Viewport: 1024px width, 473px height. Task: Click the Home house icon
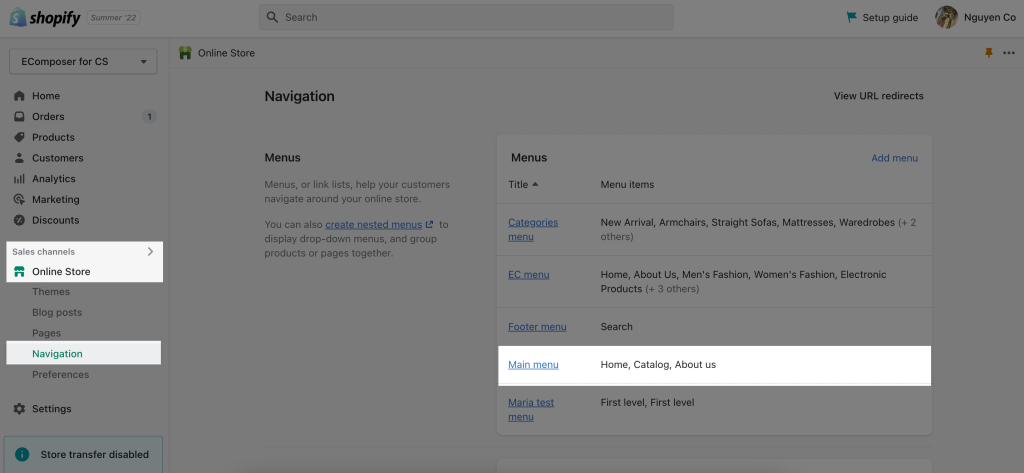(x=20, y=96)
